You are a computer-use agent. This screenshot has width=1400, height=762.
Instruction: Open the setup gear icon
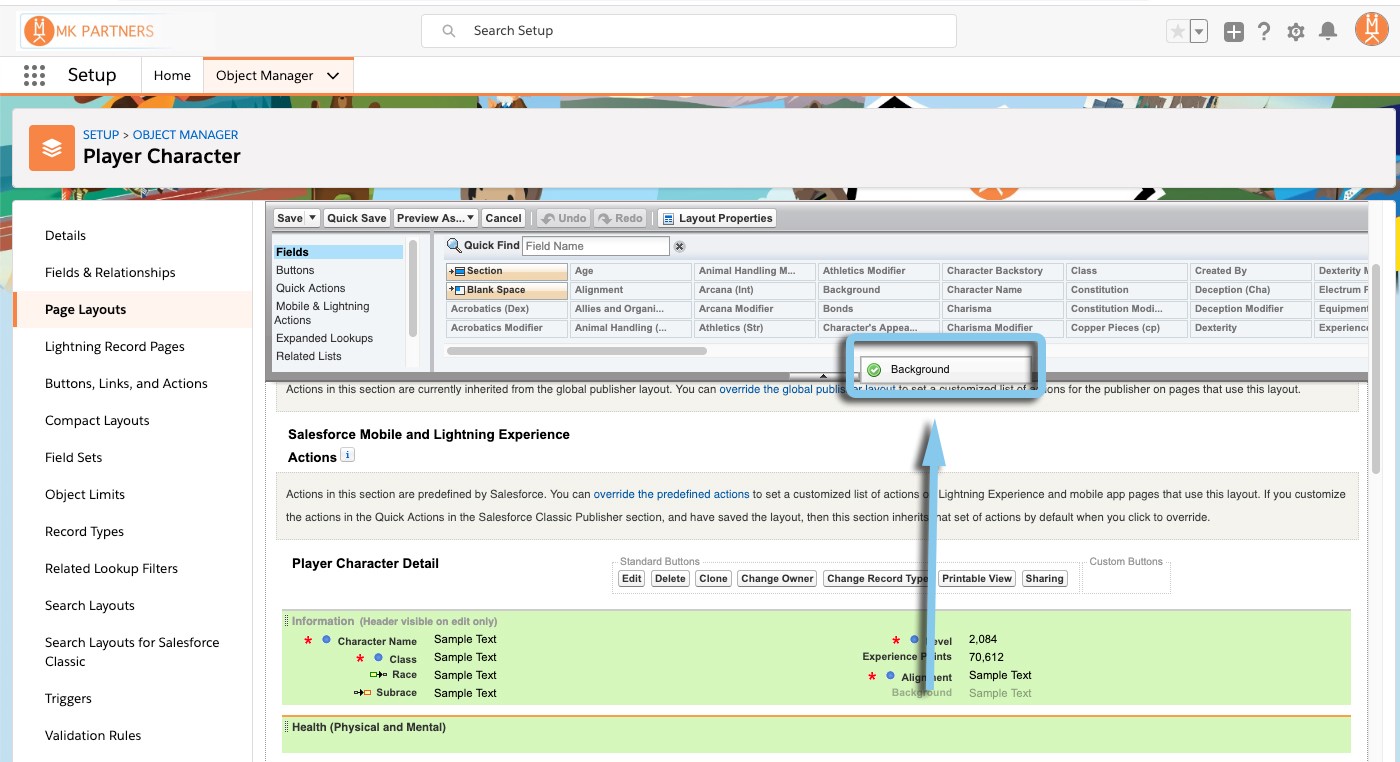click(x=1296, y=32)
